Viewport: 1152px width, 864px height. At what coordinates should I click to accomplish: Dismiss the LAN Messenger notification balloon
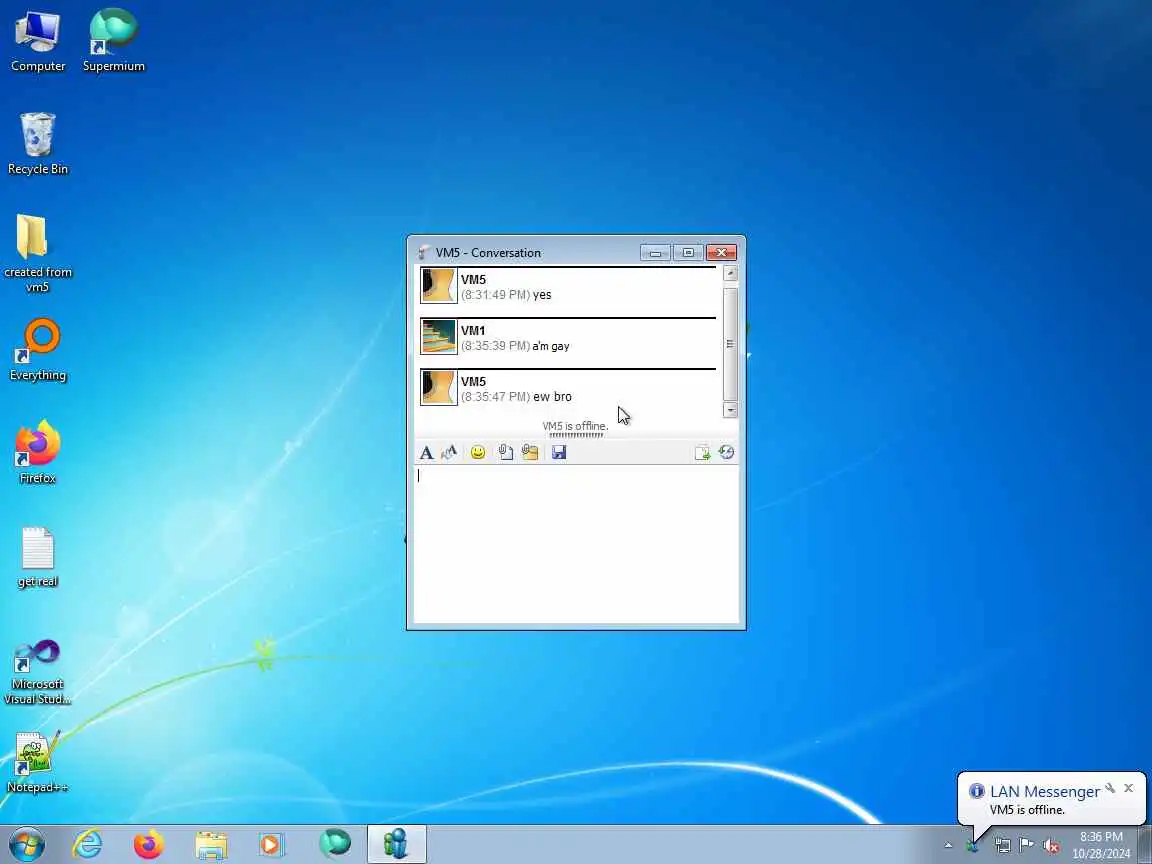click(1129, 788)
